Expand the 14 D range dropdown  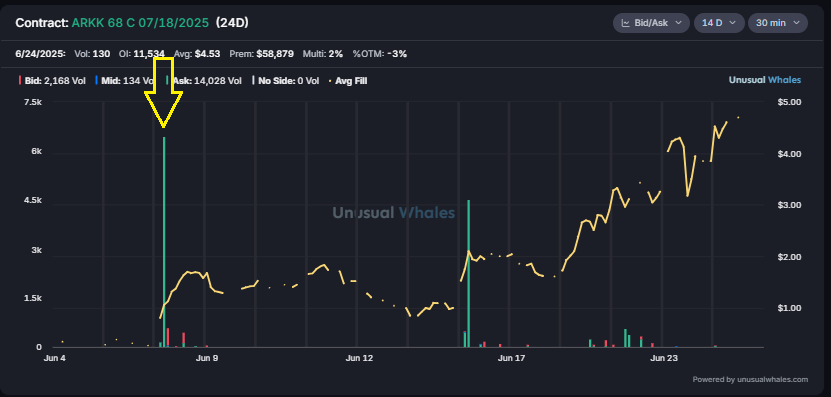719,23
